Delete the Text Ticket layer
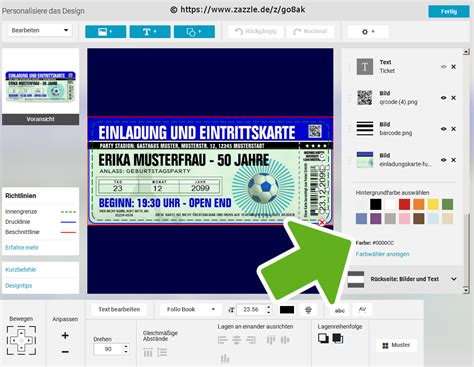Screen dimensions: 474x367 pyautogui.click(x=454, y=67)
